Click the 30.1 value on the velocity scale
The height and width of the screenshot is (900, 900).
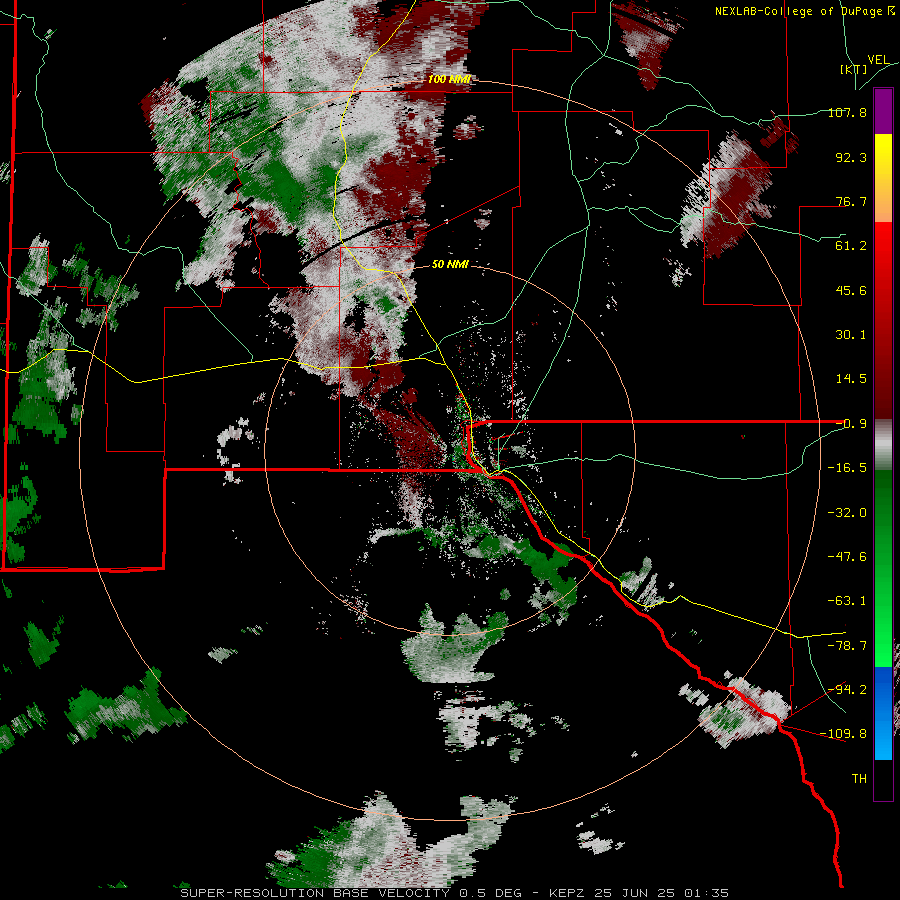point(851,335)
